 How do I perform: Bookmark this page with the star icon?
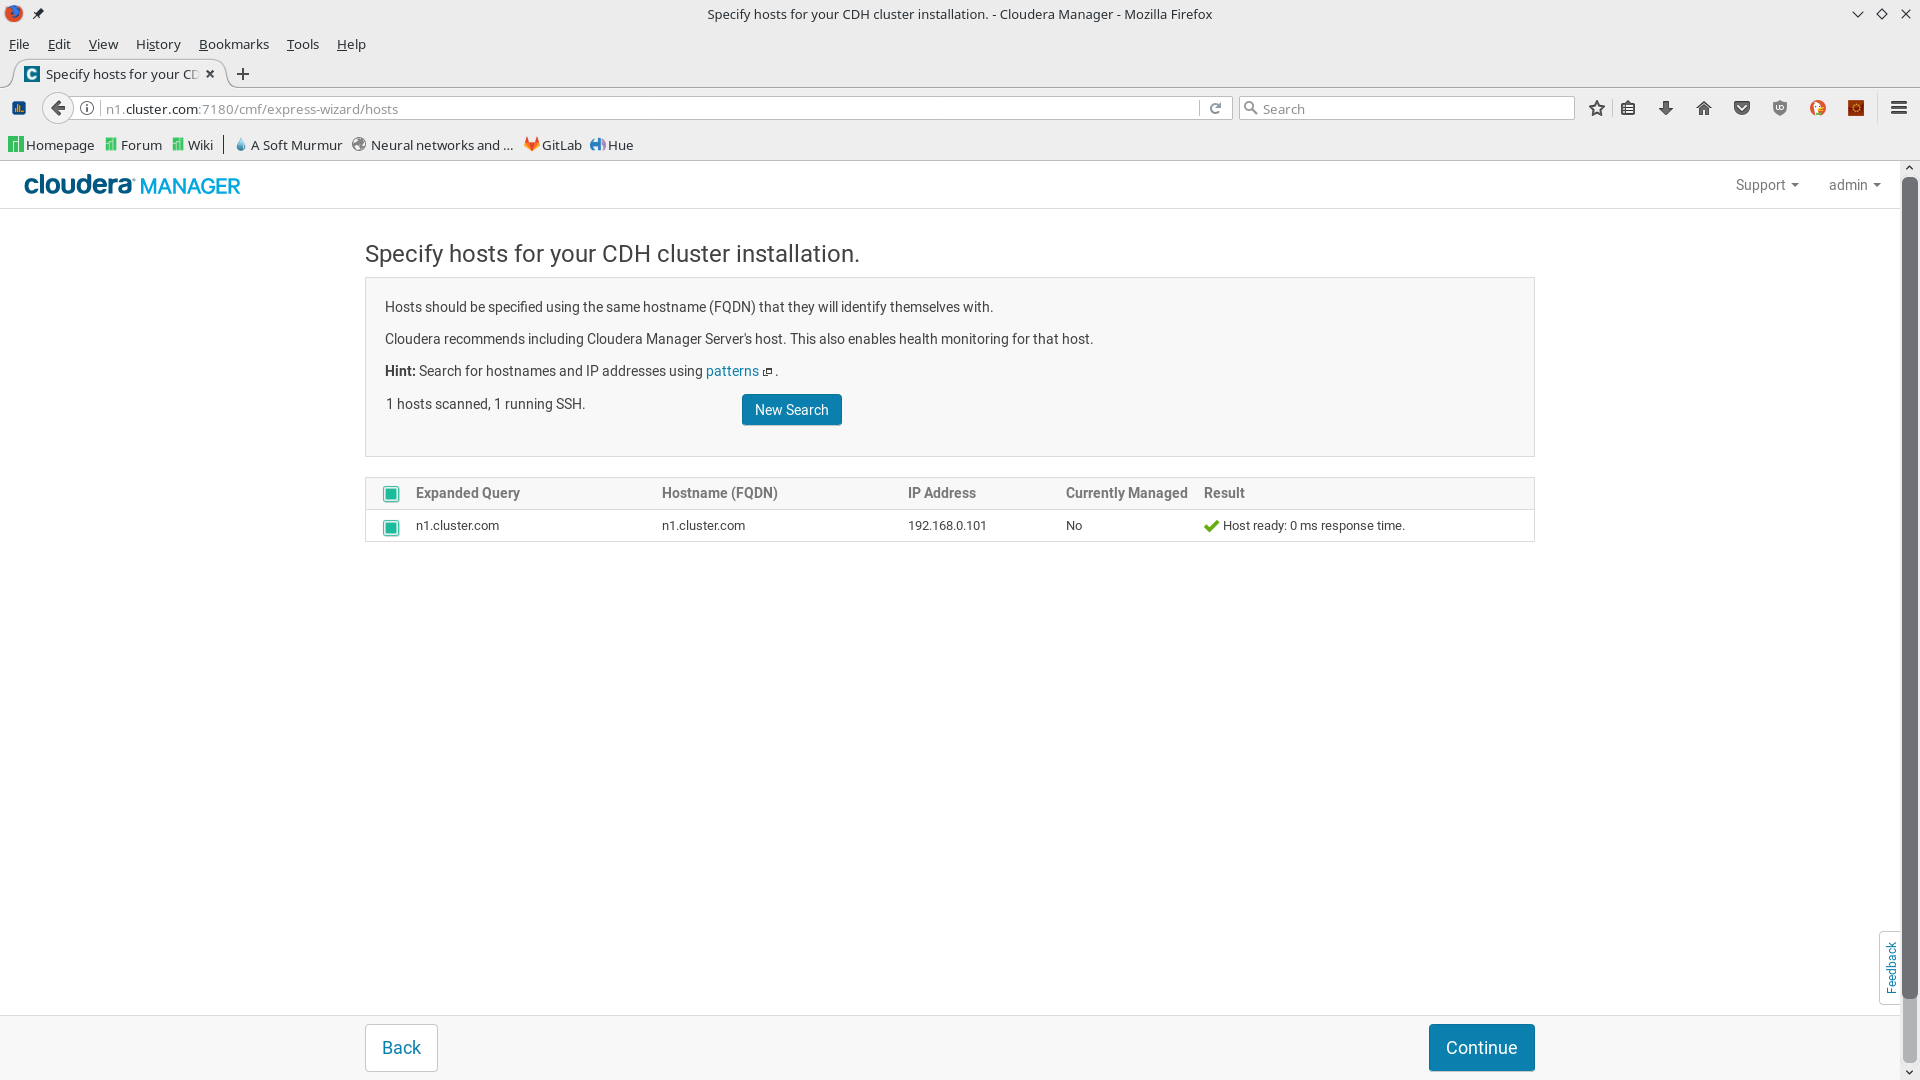[x=1597, y=108]
